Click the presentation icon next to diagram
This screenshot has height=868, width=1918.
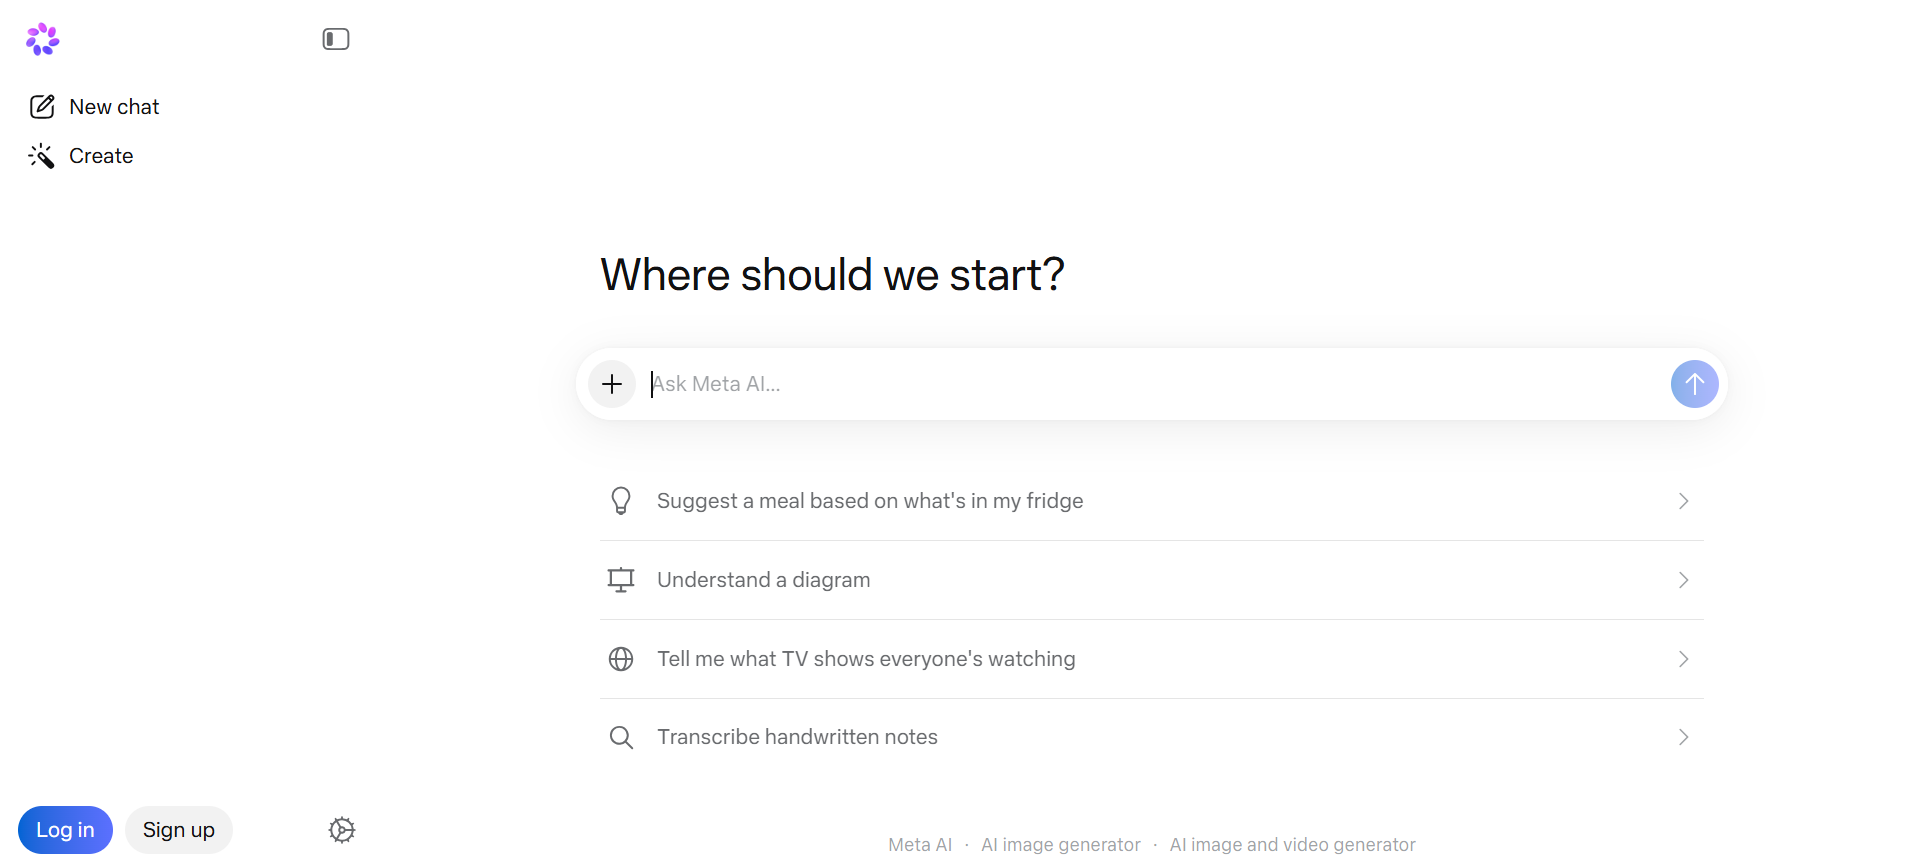pyautogui.click(x=621, y=580)
